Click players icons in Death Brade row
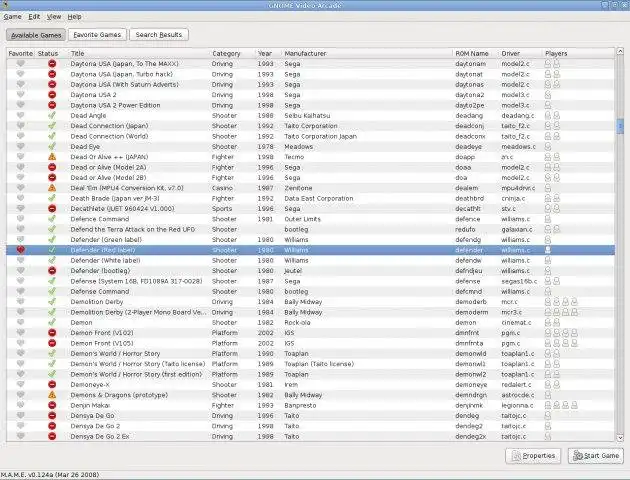Image resolution: width=630 pixels, height=480 pixels. 552,198
